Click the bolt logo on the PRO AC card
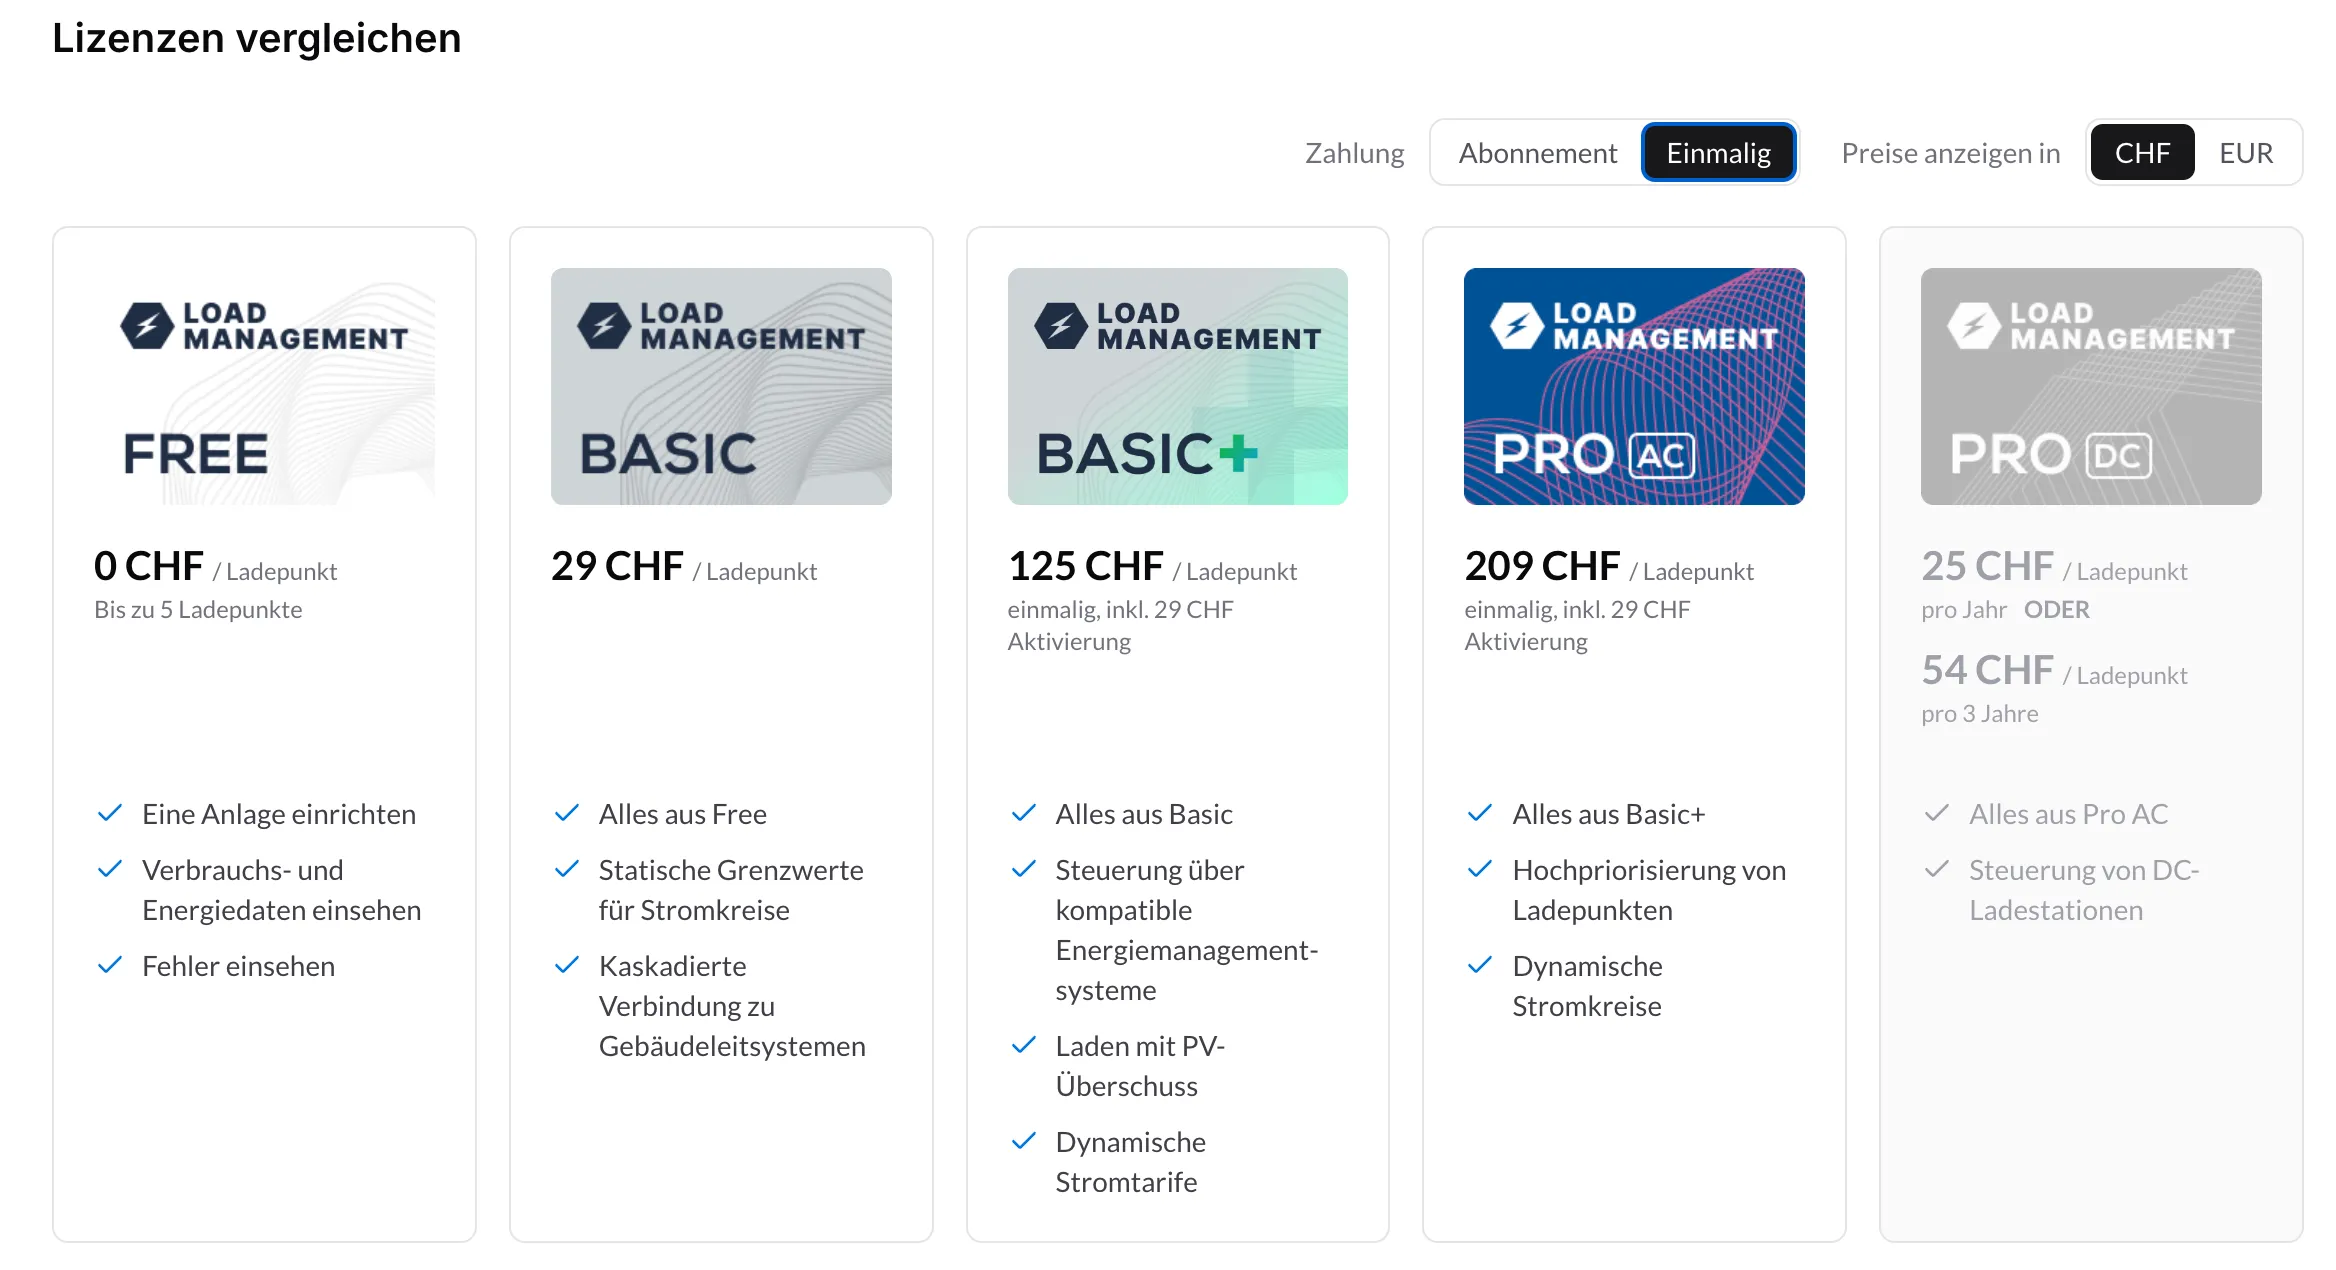This screenshot has height=1270, width=2336. [x=1517, y=326]
